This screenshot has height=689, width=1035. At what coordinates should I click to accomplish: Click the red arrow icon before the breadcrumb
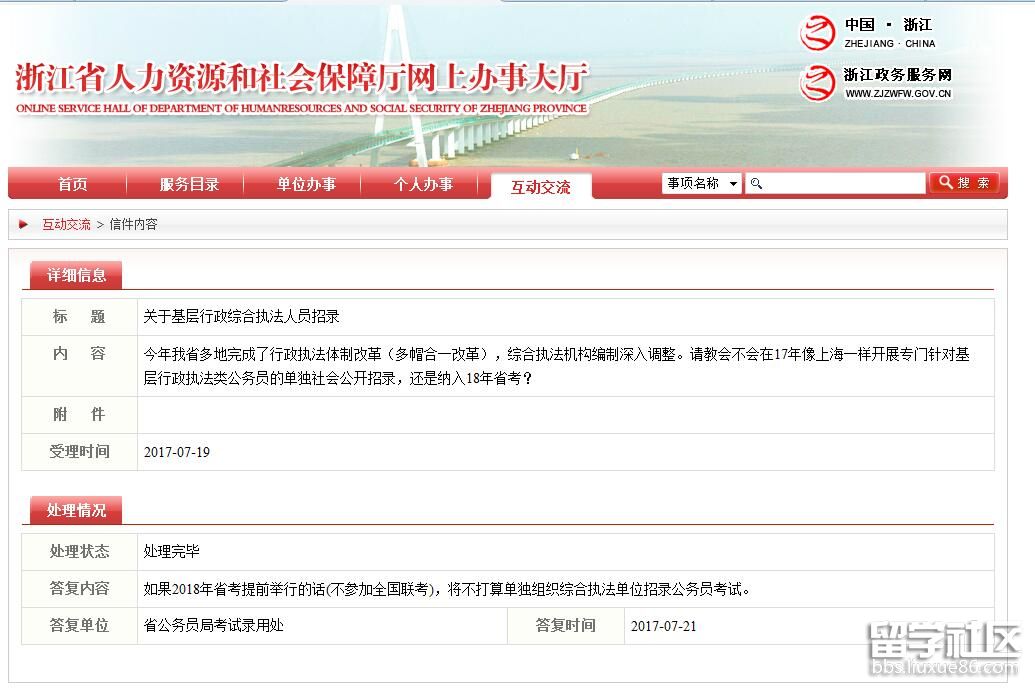tap(24, 225)
